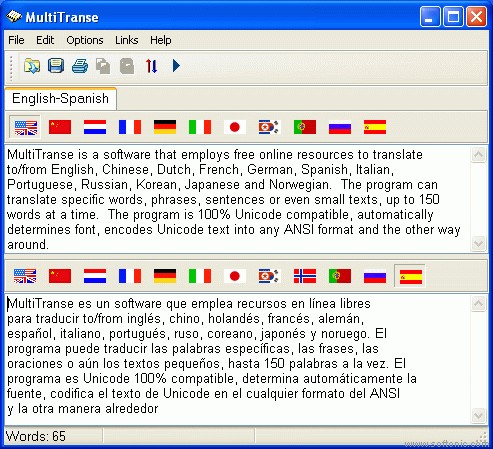Click the down arrow of source text scrollbar
This screenshot has height=449, width=493.
point(478,243)
